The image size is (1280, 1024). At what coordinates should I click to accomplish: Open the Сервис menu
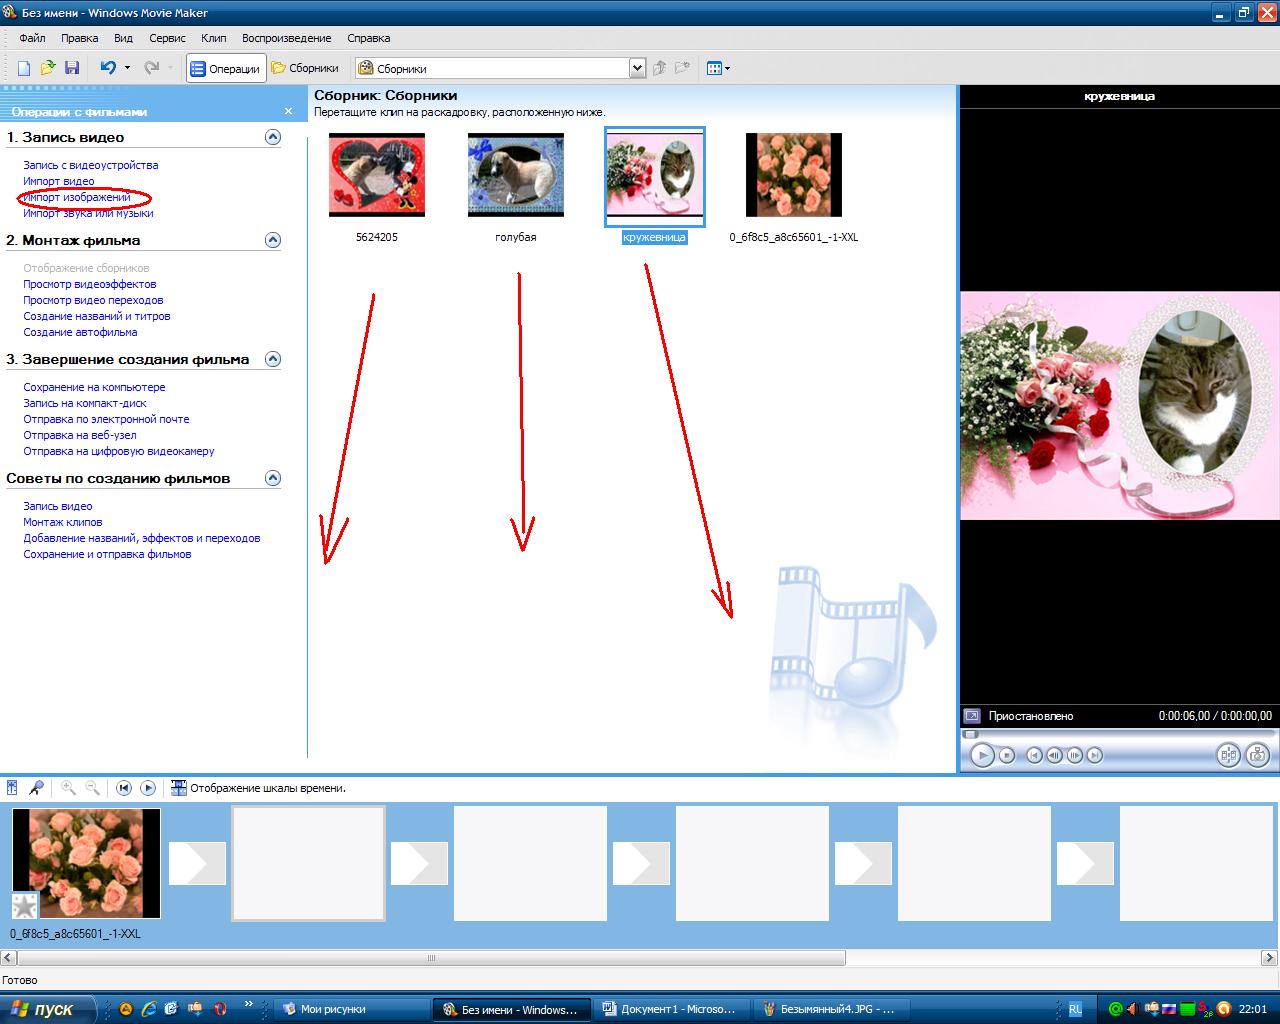(167, 38)
